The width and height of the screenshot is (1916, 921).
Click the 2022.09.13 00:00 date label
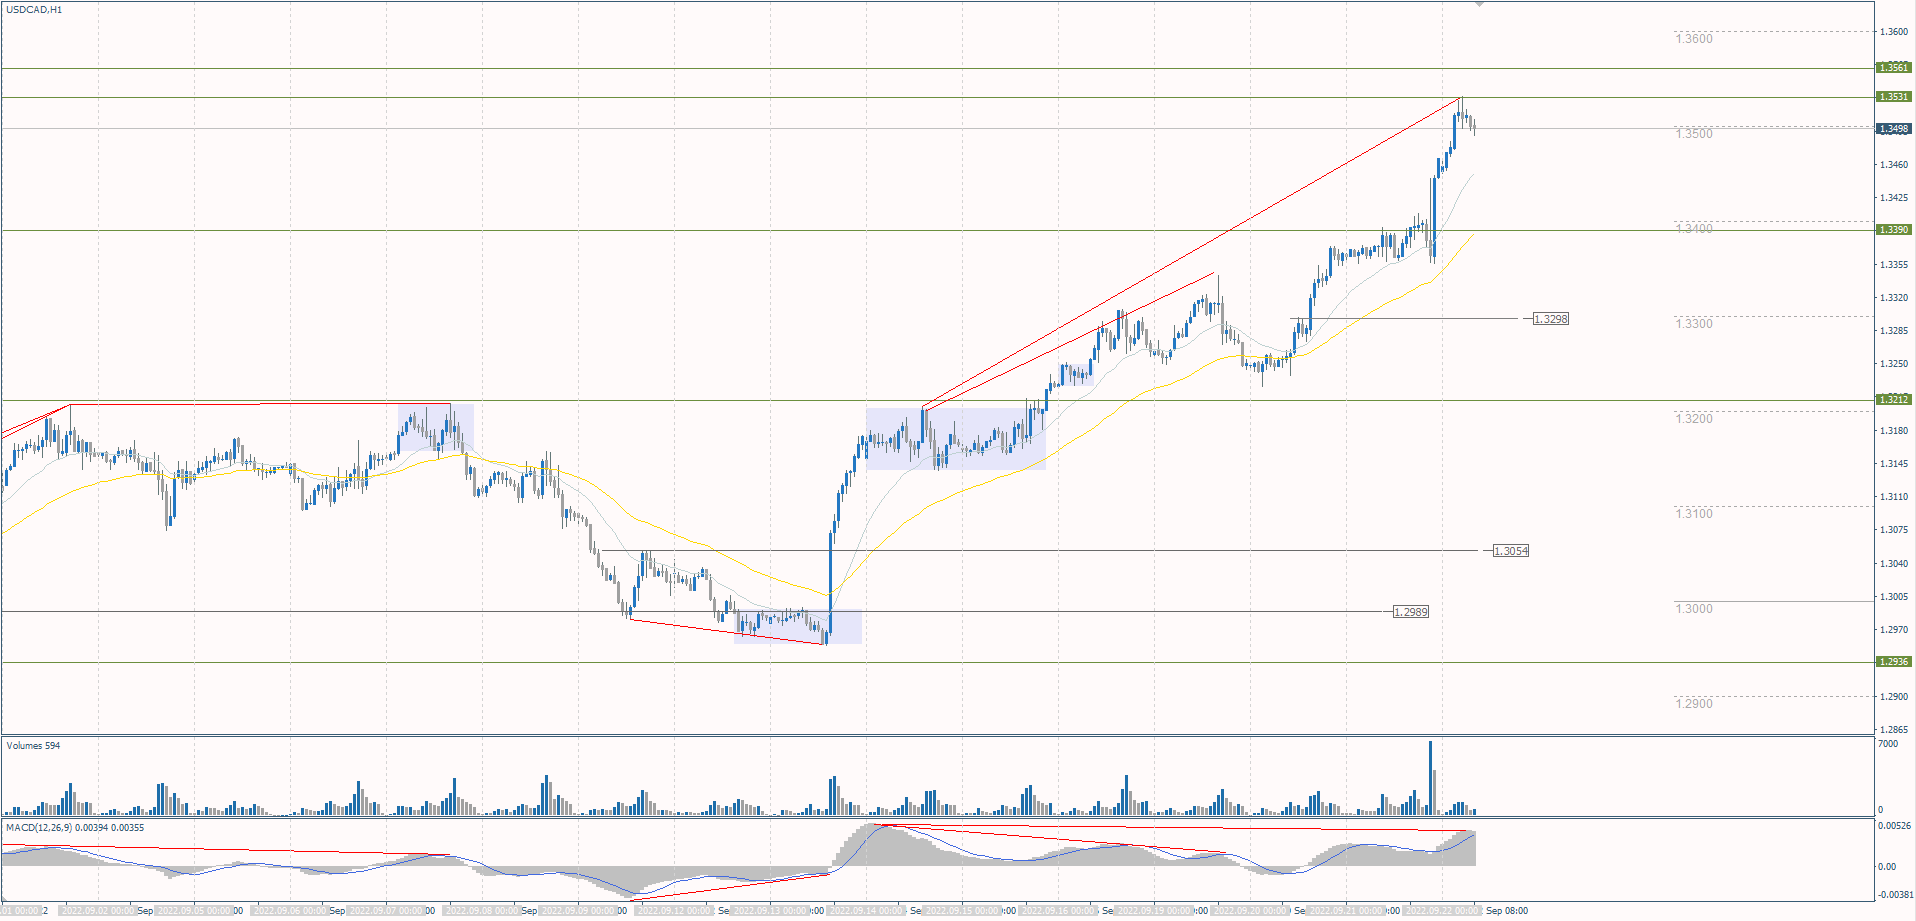(x=771, y=911)
